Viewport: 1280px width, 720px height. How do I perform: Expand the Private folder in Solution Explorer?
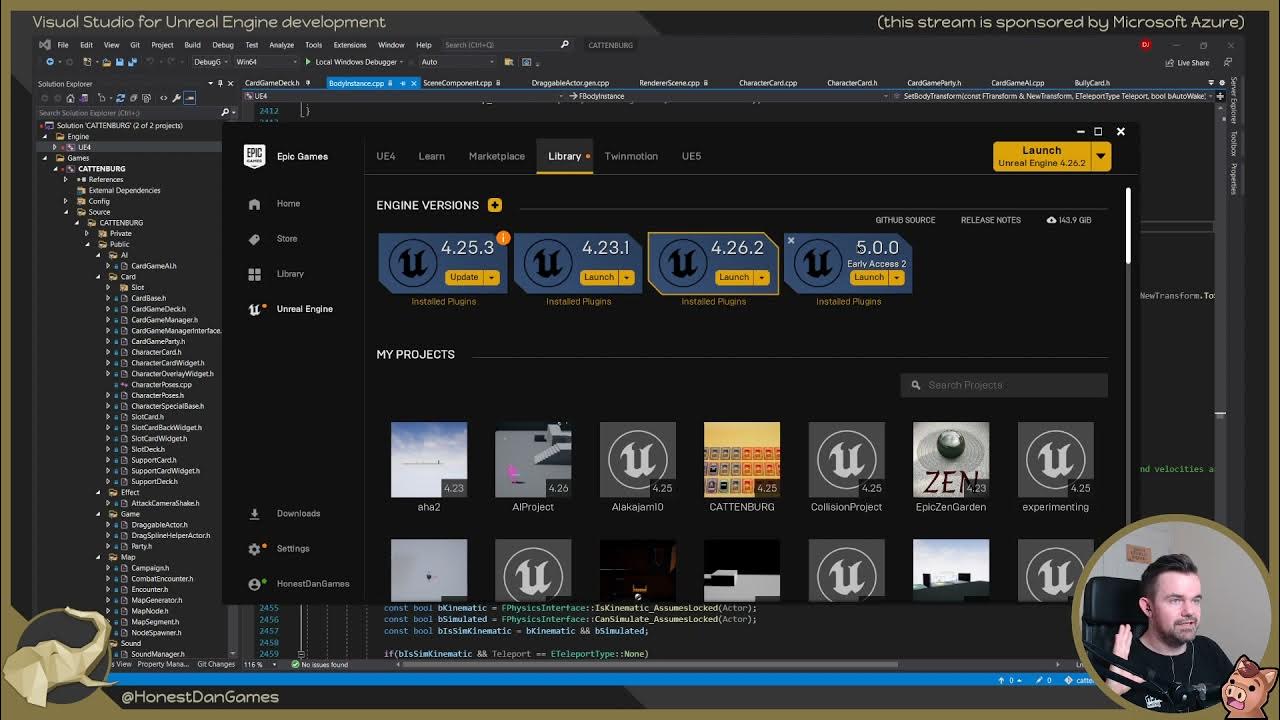(x=87, y=234)
